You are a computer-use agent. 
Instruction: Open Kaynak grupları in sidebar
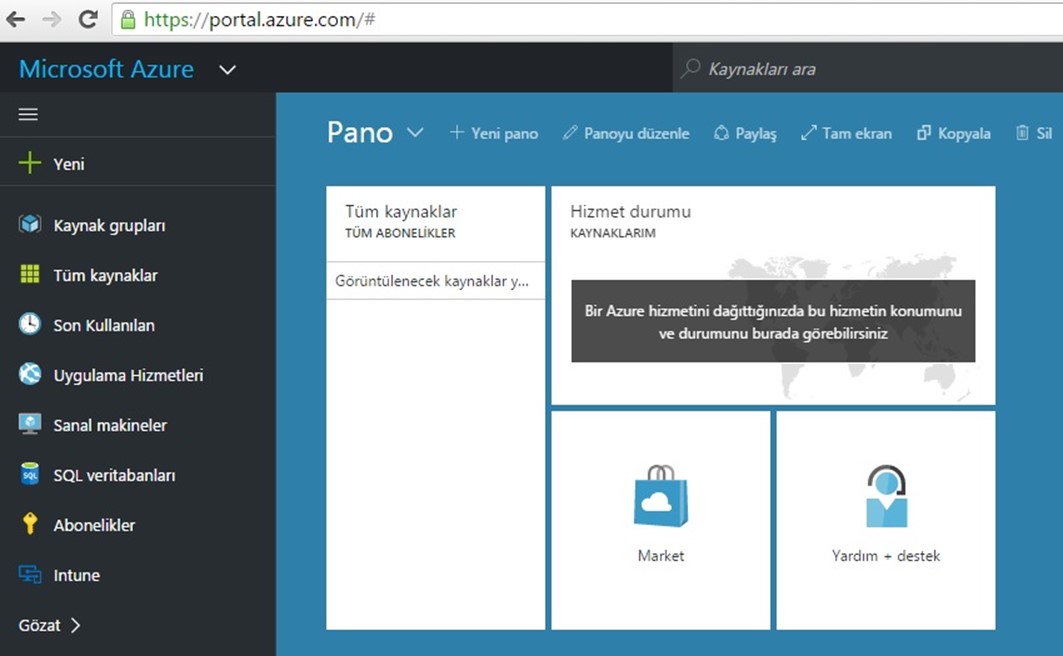coord(109,226)
